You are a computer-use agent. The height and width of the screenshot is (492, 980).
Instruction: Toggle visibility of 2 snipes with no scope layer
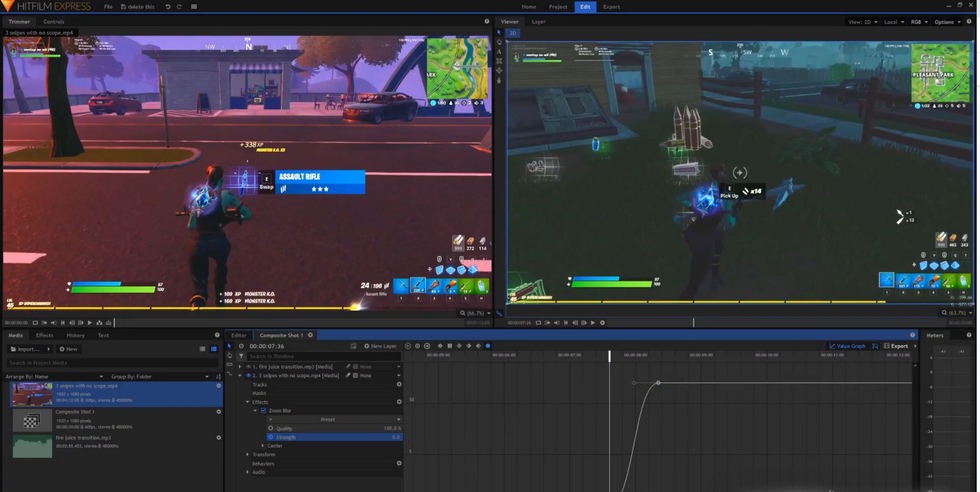(248, 376)
